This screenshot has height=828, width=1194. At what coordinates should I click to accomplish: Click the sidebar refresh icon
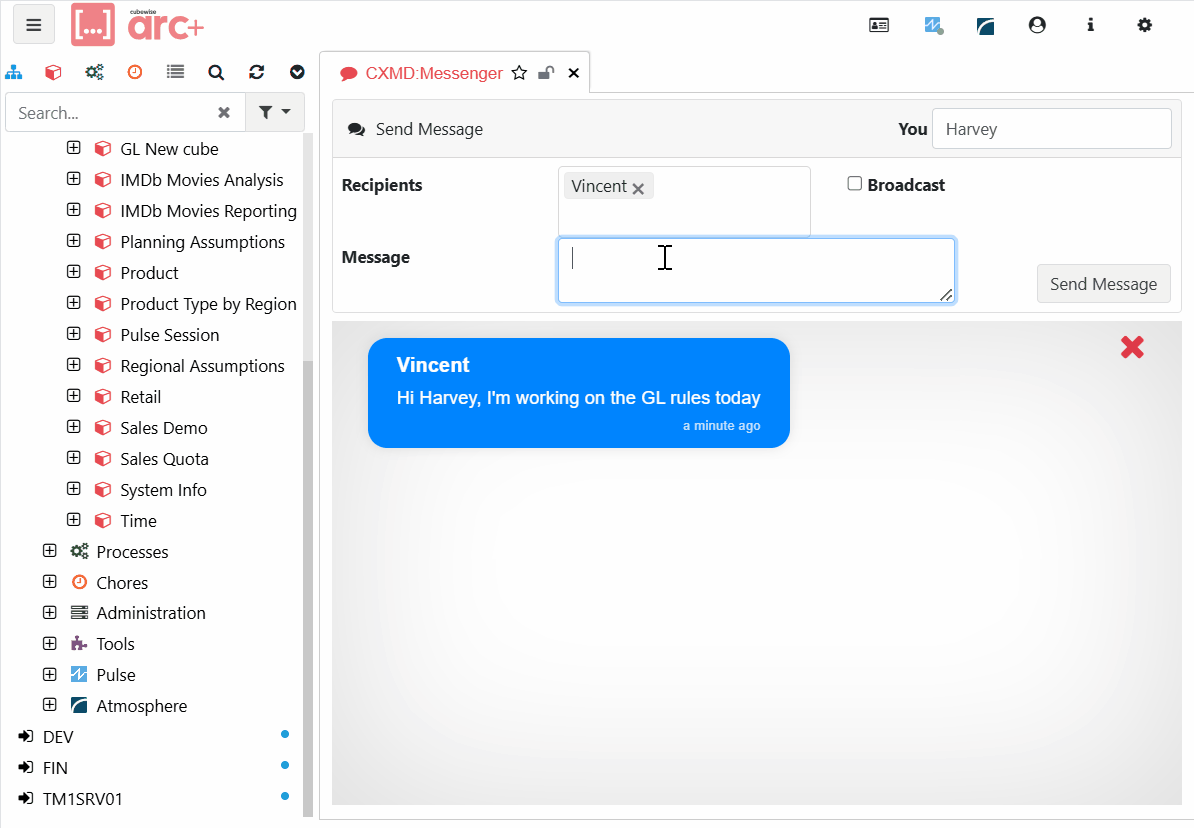pyautogui.click(x=256, y=72)
